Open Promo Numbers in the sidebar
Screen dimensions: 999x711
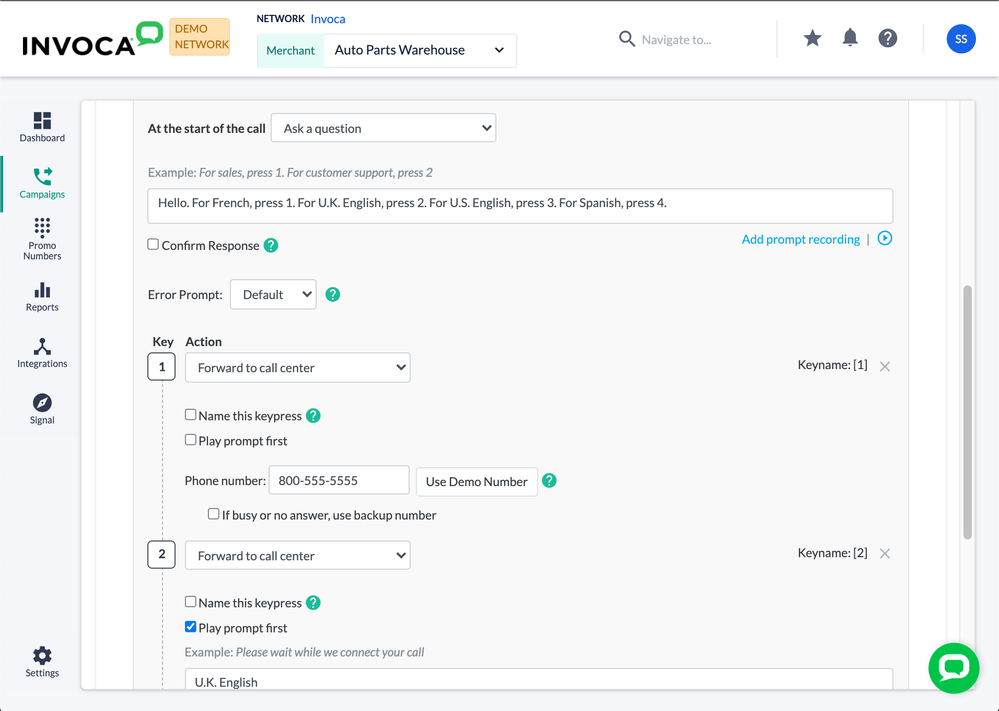(x=42, y=239)
